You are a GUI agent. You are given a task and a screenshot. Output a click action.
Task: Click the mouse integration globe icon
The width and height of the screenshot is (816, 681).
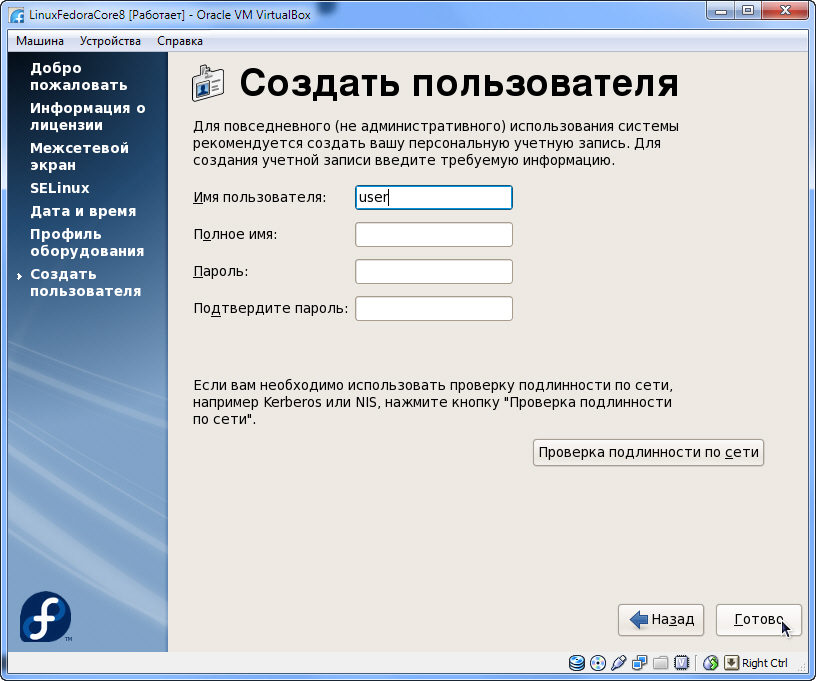tap(710, 663)
